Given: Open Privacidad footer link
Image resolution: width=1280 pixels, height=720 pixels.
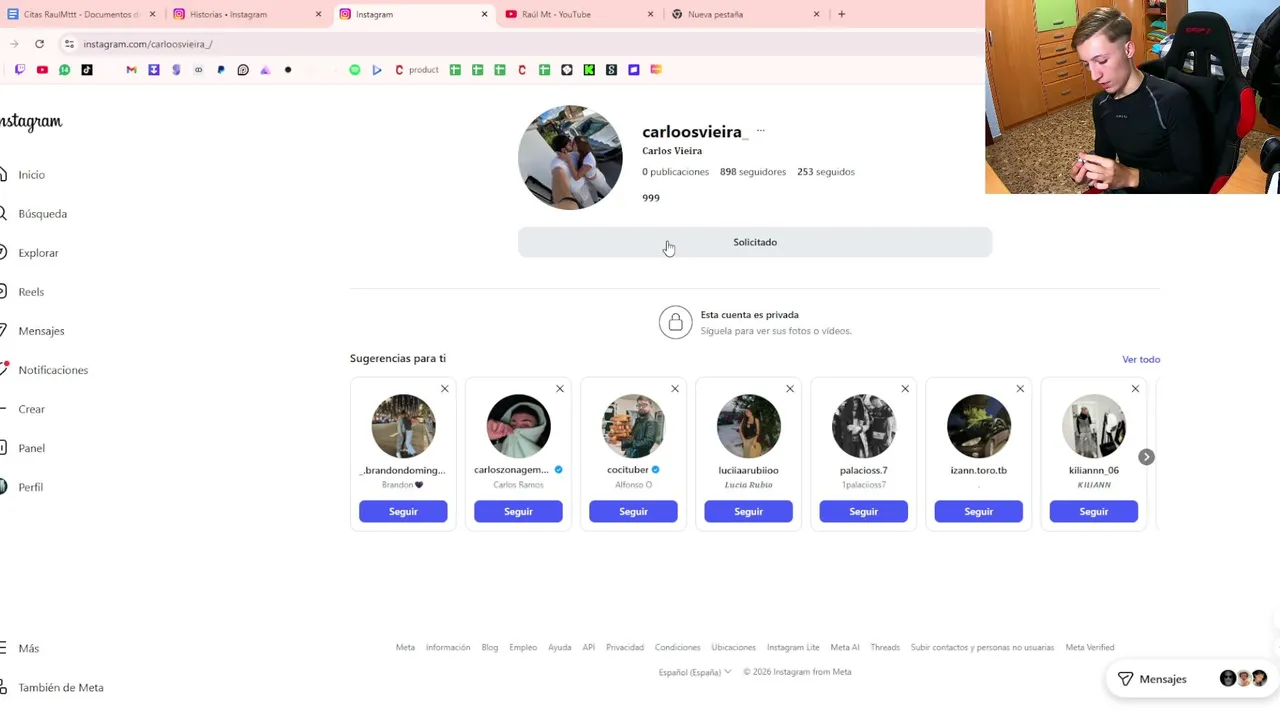Looking at the screenshot, I should pos(625,647).
